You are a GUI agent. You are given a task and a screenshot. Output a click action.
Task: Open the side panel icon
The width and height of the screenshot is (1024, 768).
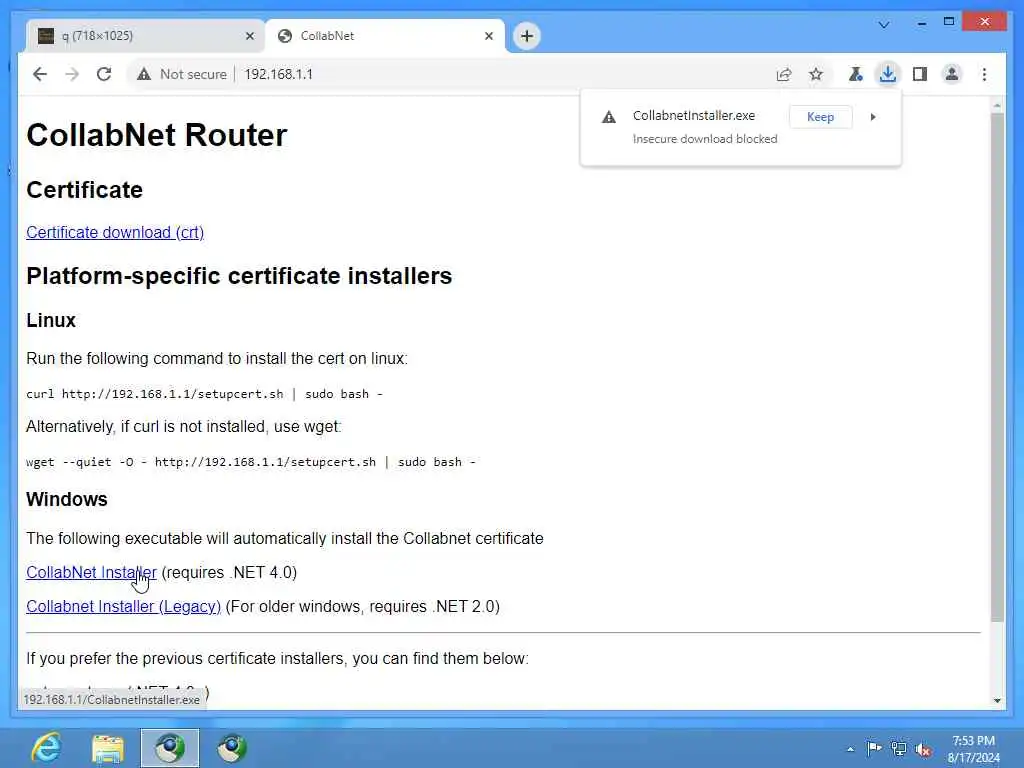920,74
